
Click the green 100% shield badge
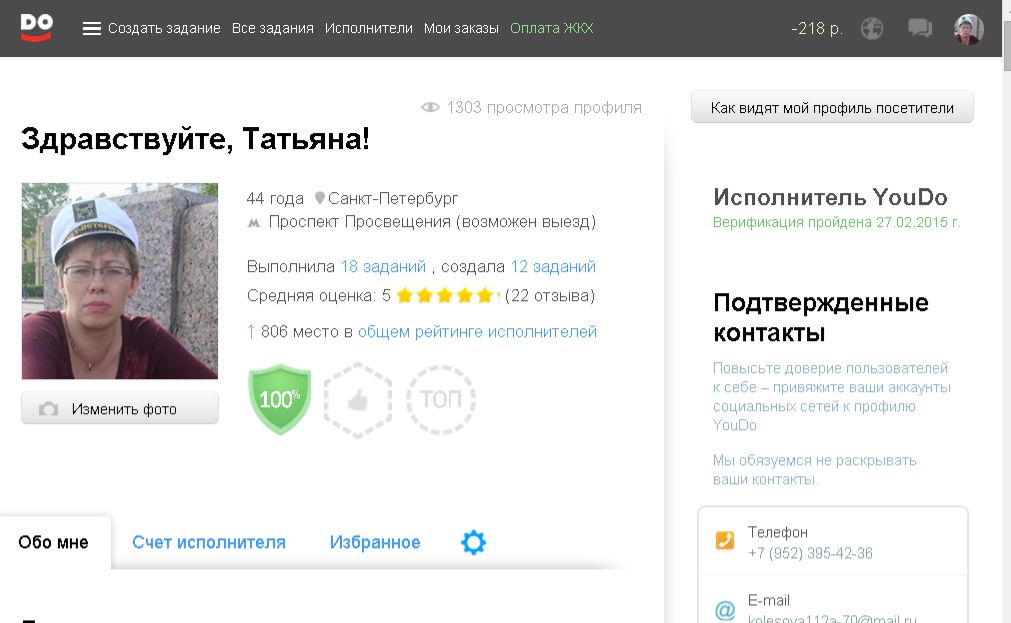280,399
